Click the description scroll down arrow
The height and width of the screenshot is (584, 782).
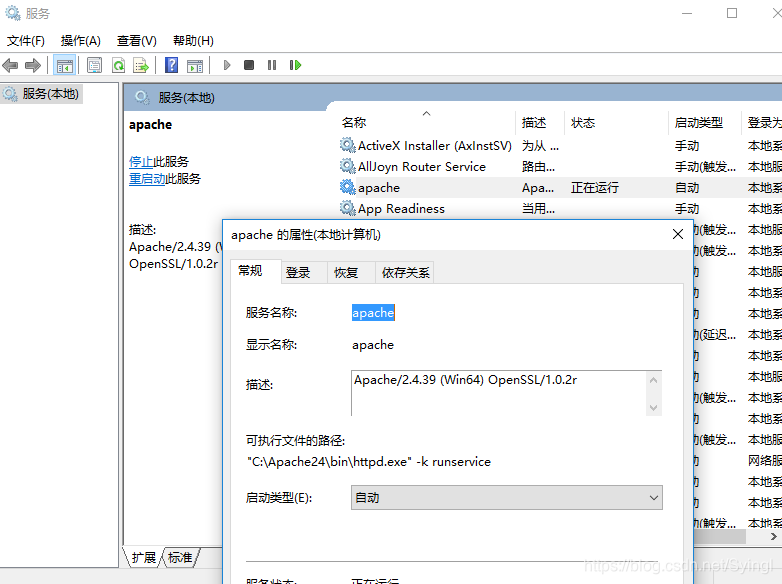[x=653, y=408]
